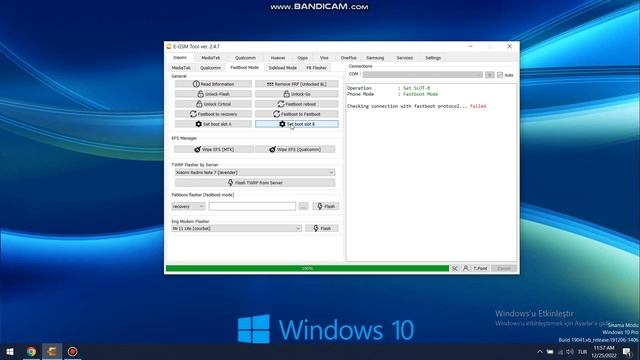Screen dimensions: 640x360
Task: Switch to the Huawei tab
Action: (278, 58)
